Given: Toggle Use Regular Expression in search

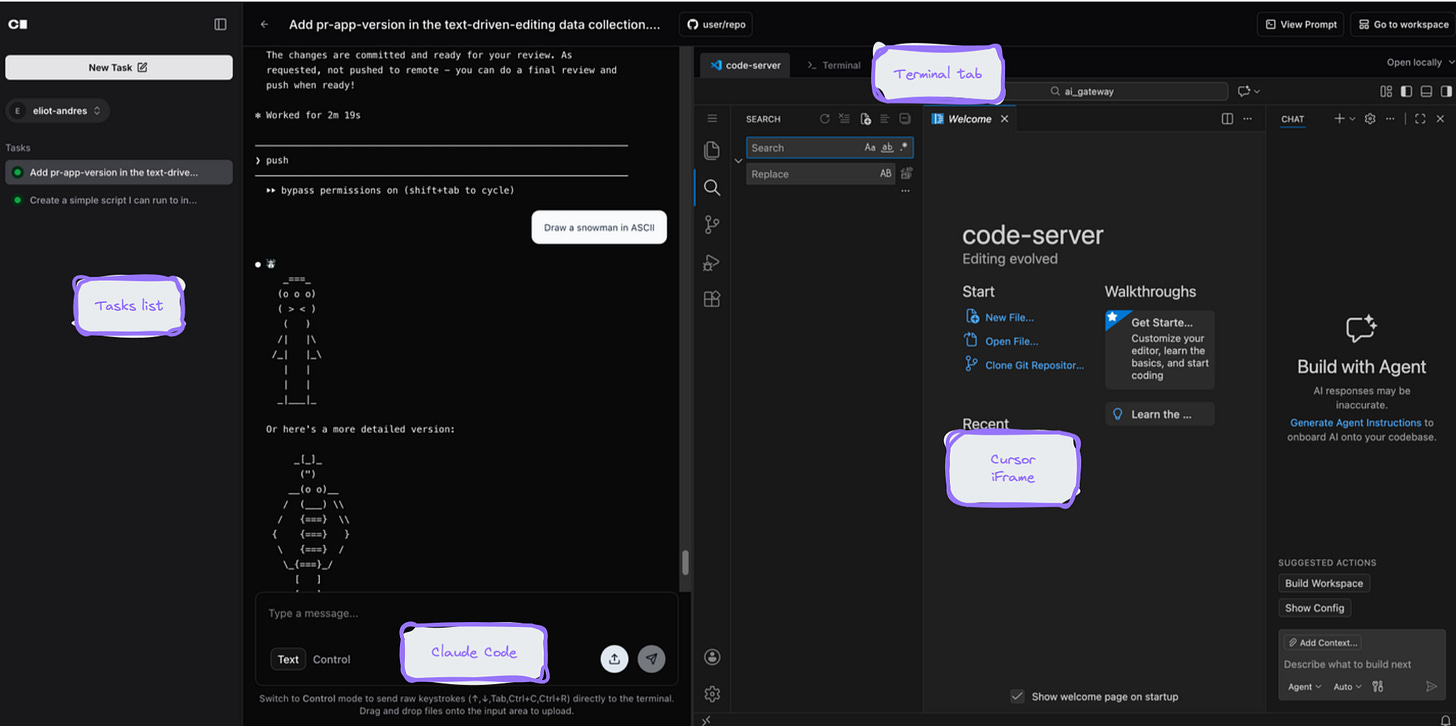Looking at the screenshot, I should 904,147.
